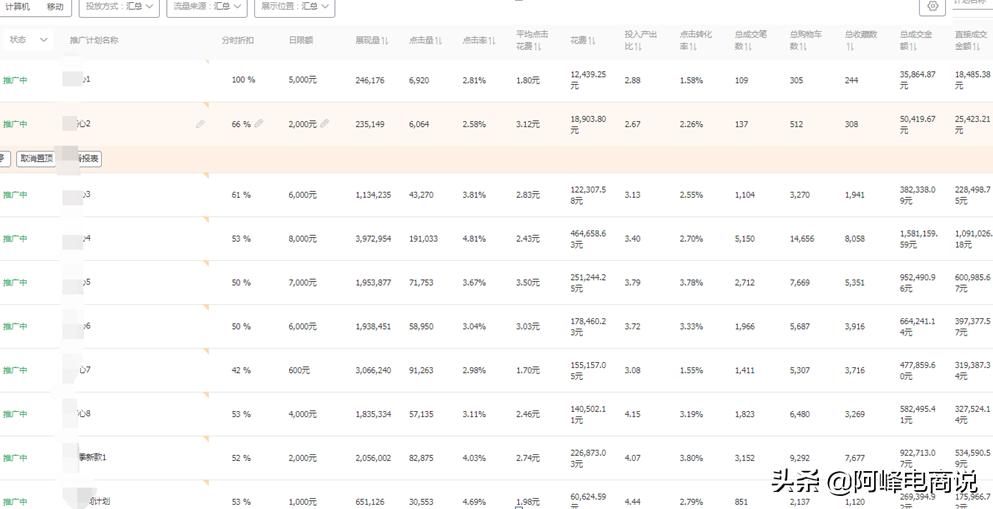993x509 pixels.
Task: Click the 4.15 ROI value
Action: click(x=632, y=414)
